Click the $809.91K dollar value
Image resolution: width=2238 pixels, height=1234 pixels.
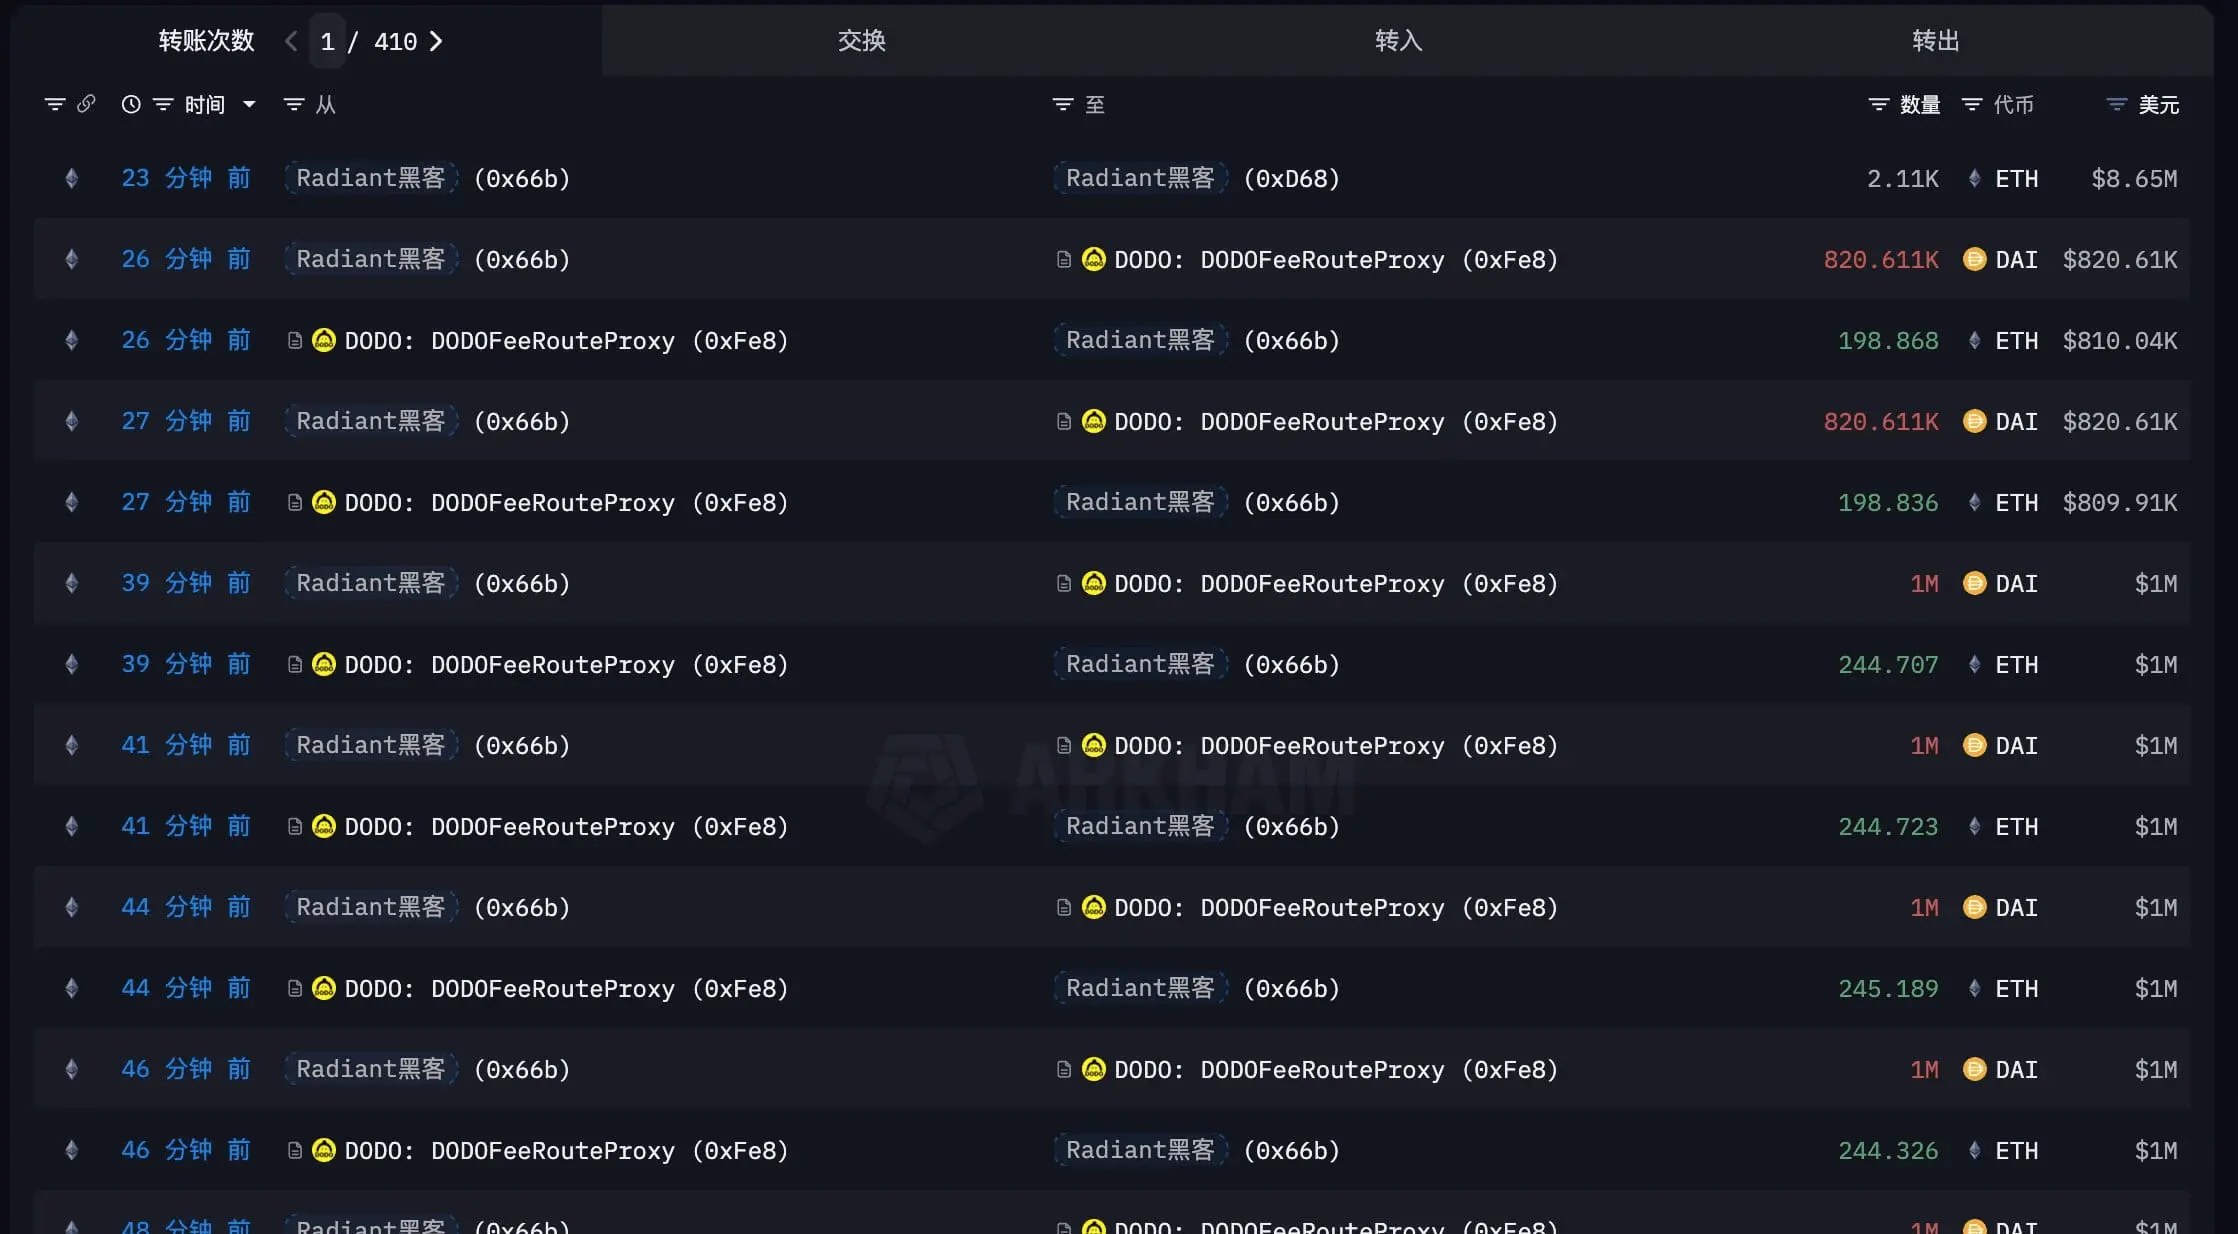click(2120, 502)
